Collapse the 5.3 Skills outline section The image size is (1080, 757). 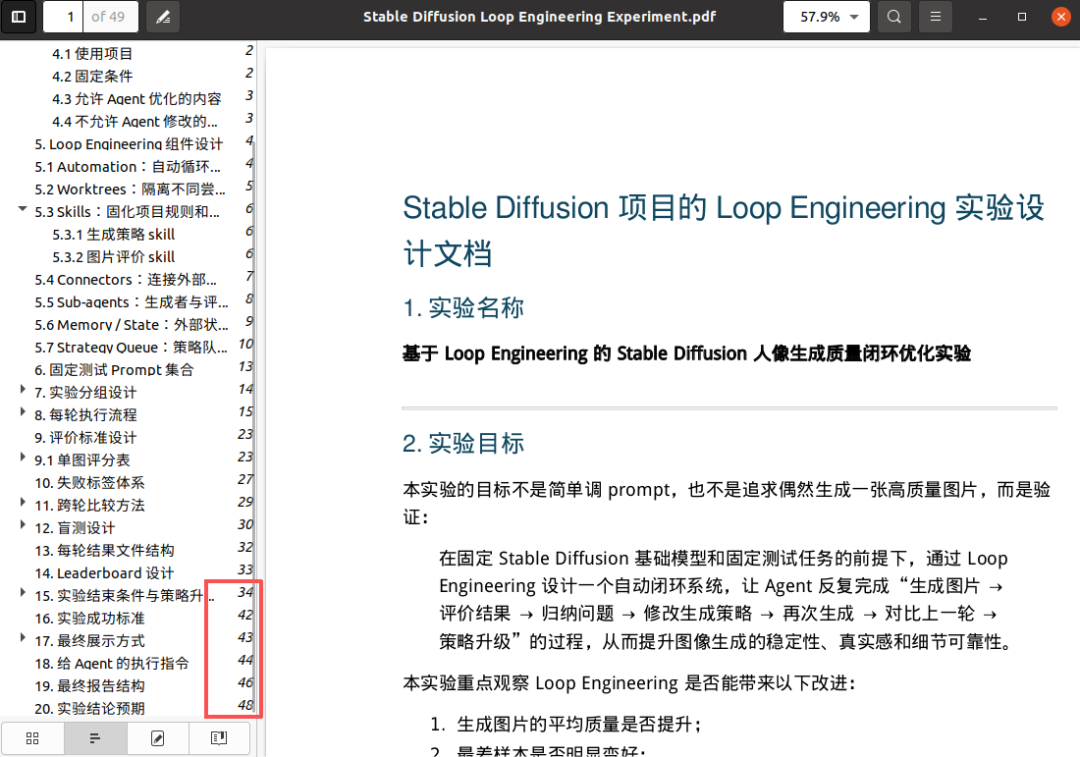23,209
